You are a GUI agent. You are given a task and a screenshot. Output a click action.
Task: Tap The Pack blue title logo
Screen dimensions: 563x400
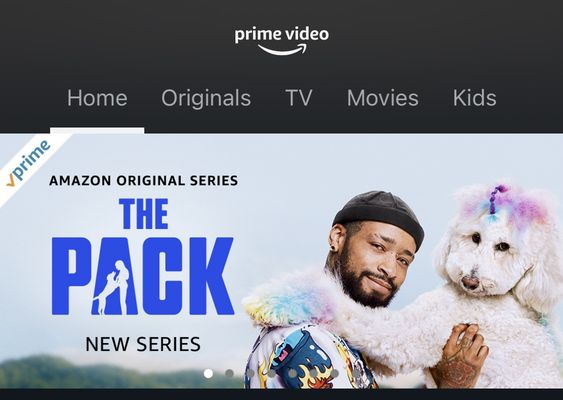tap(143, 257)
